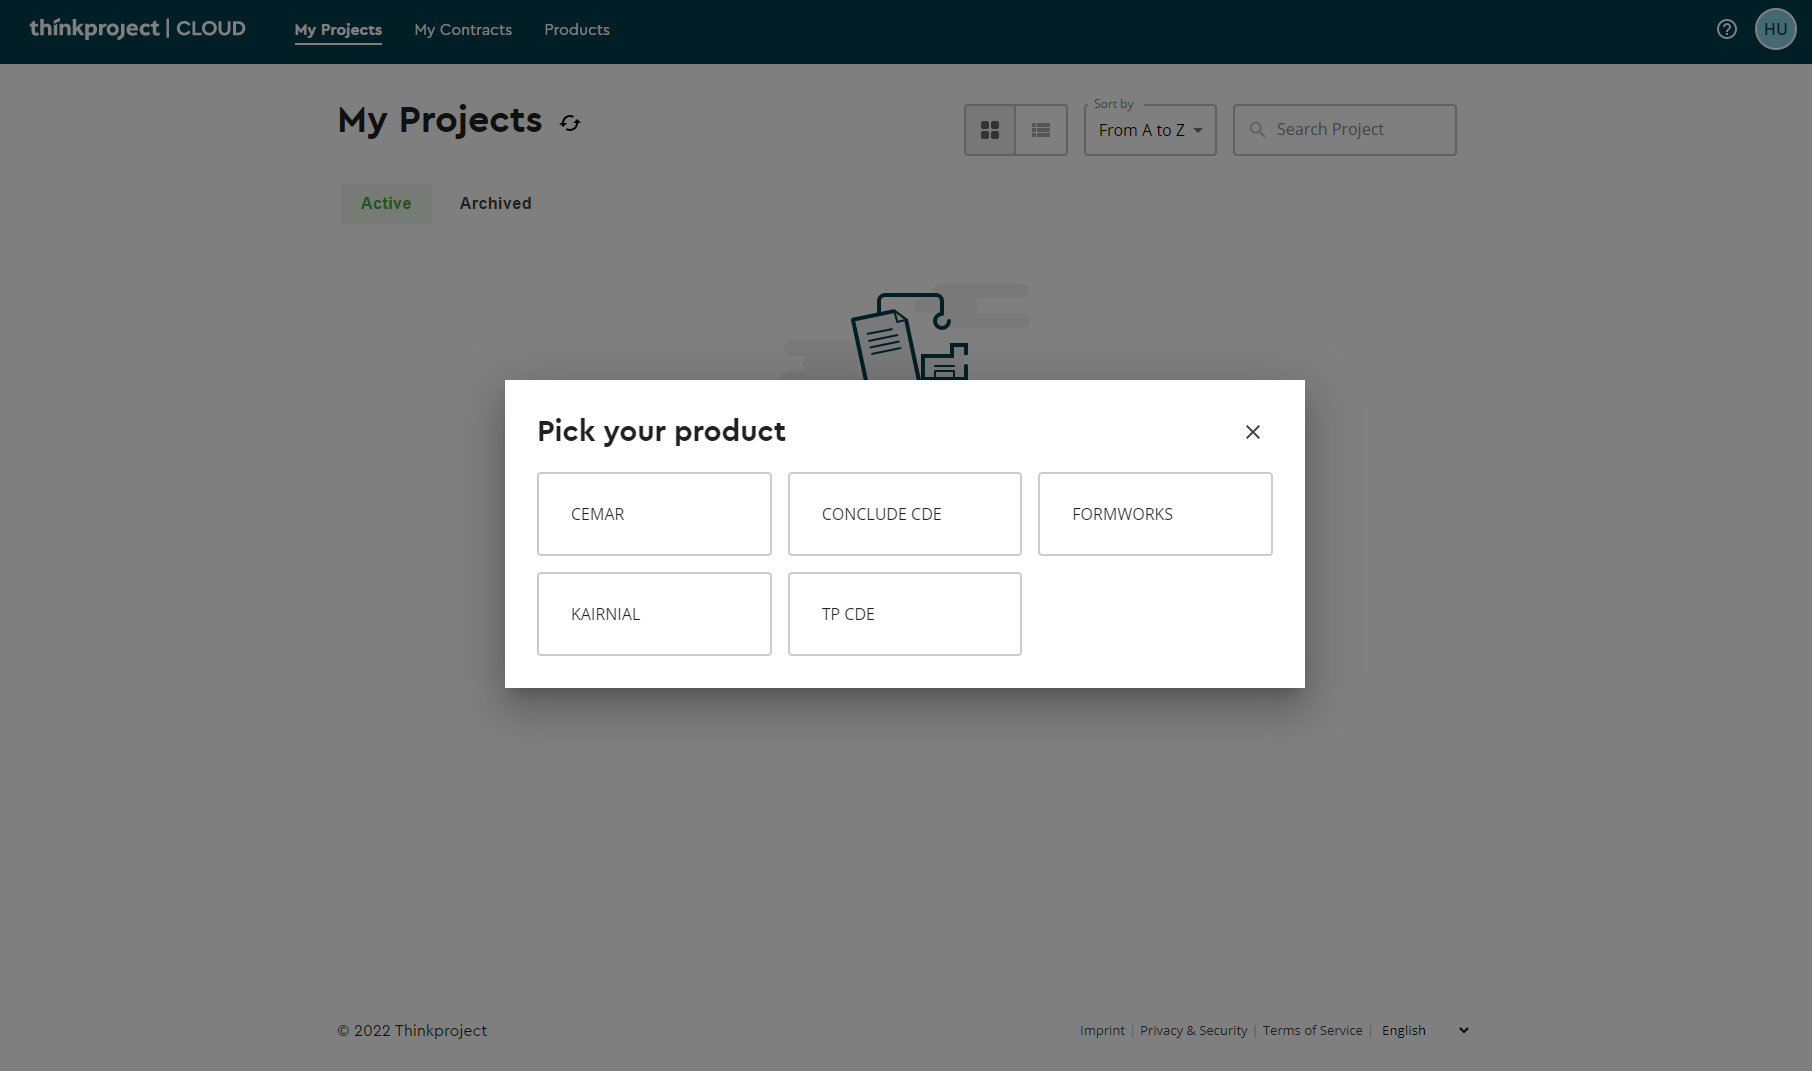Open the Privacy & Security footer link
This screenshot has width=1812, height=1071.
1194,1030
